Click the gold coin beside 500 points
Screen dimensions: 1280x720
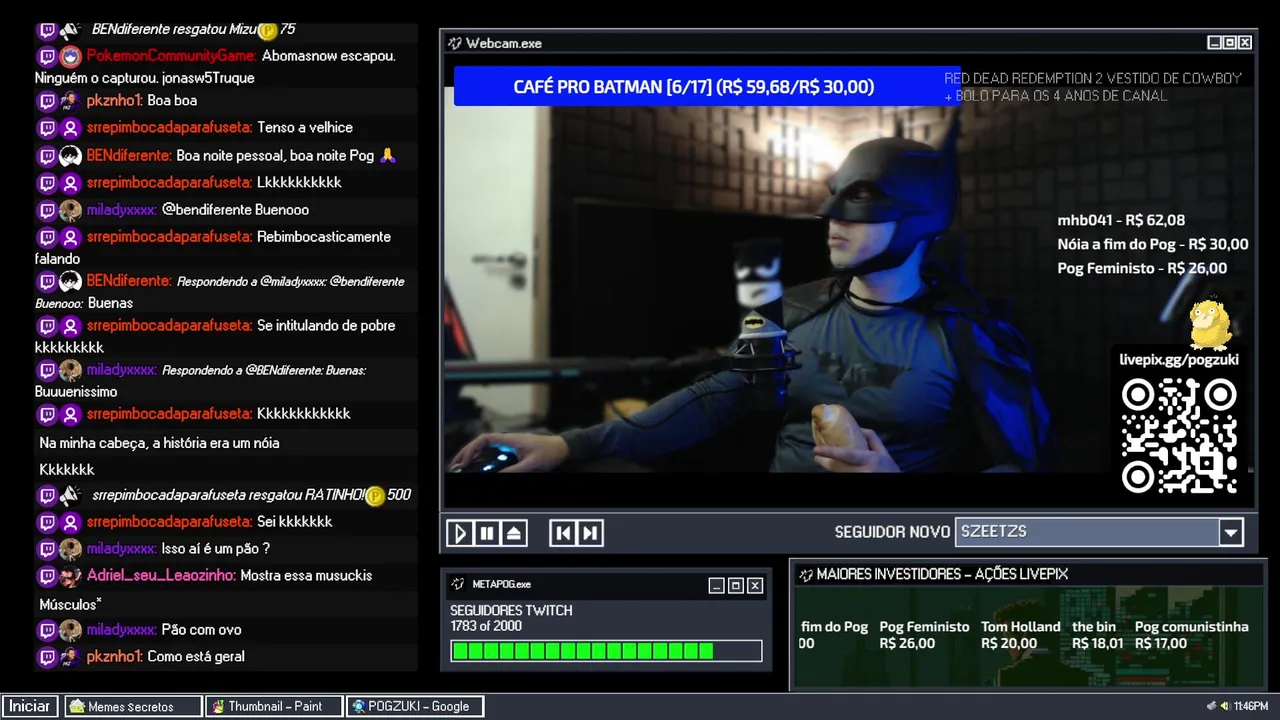(375, 495)
